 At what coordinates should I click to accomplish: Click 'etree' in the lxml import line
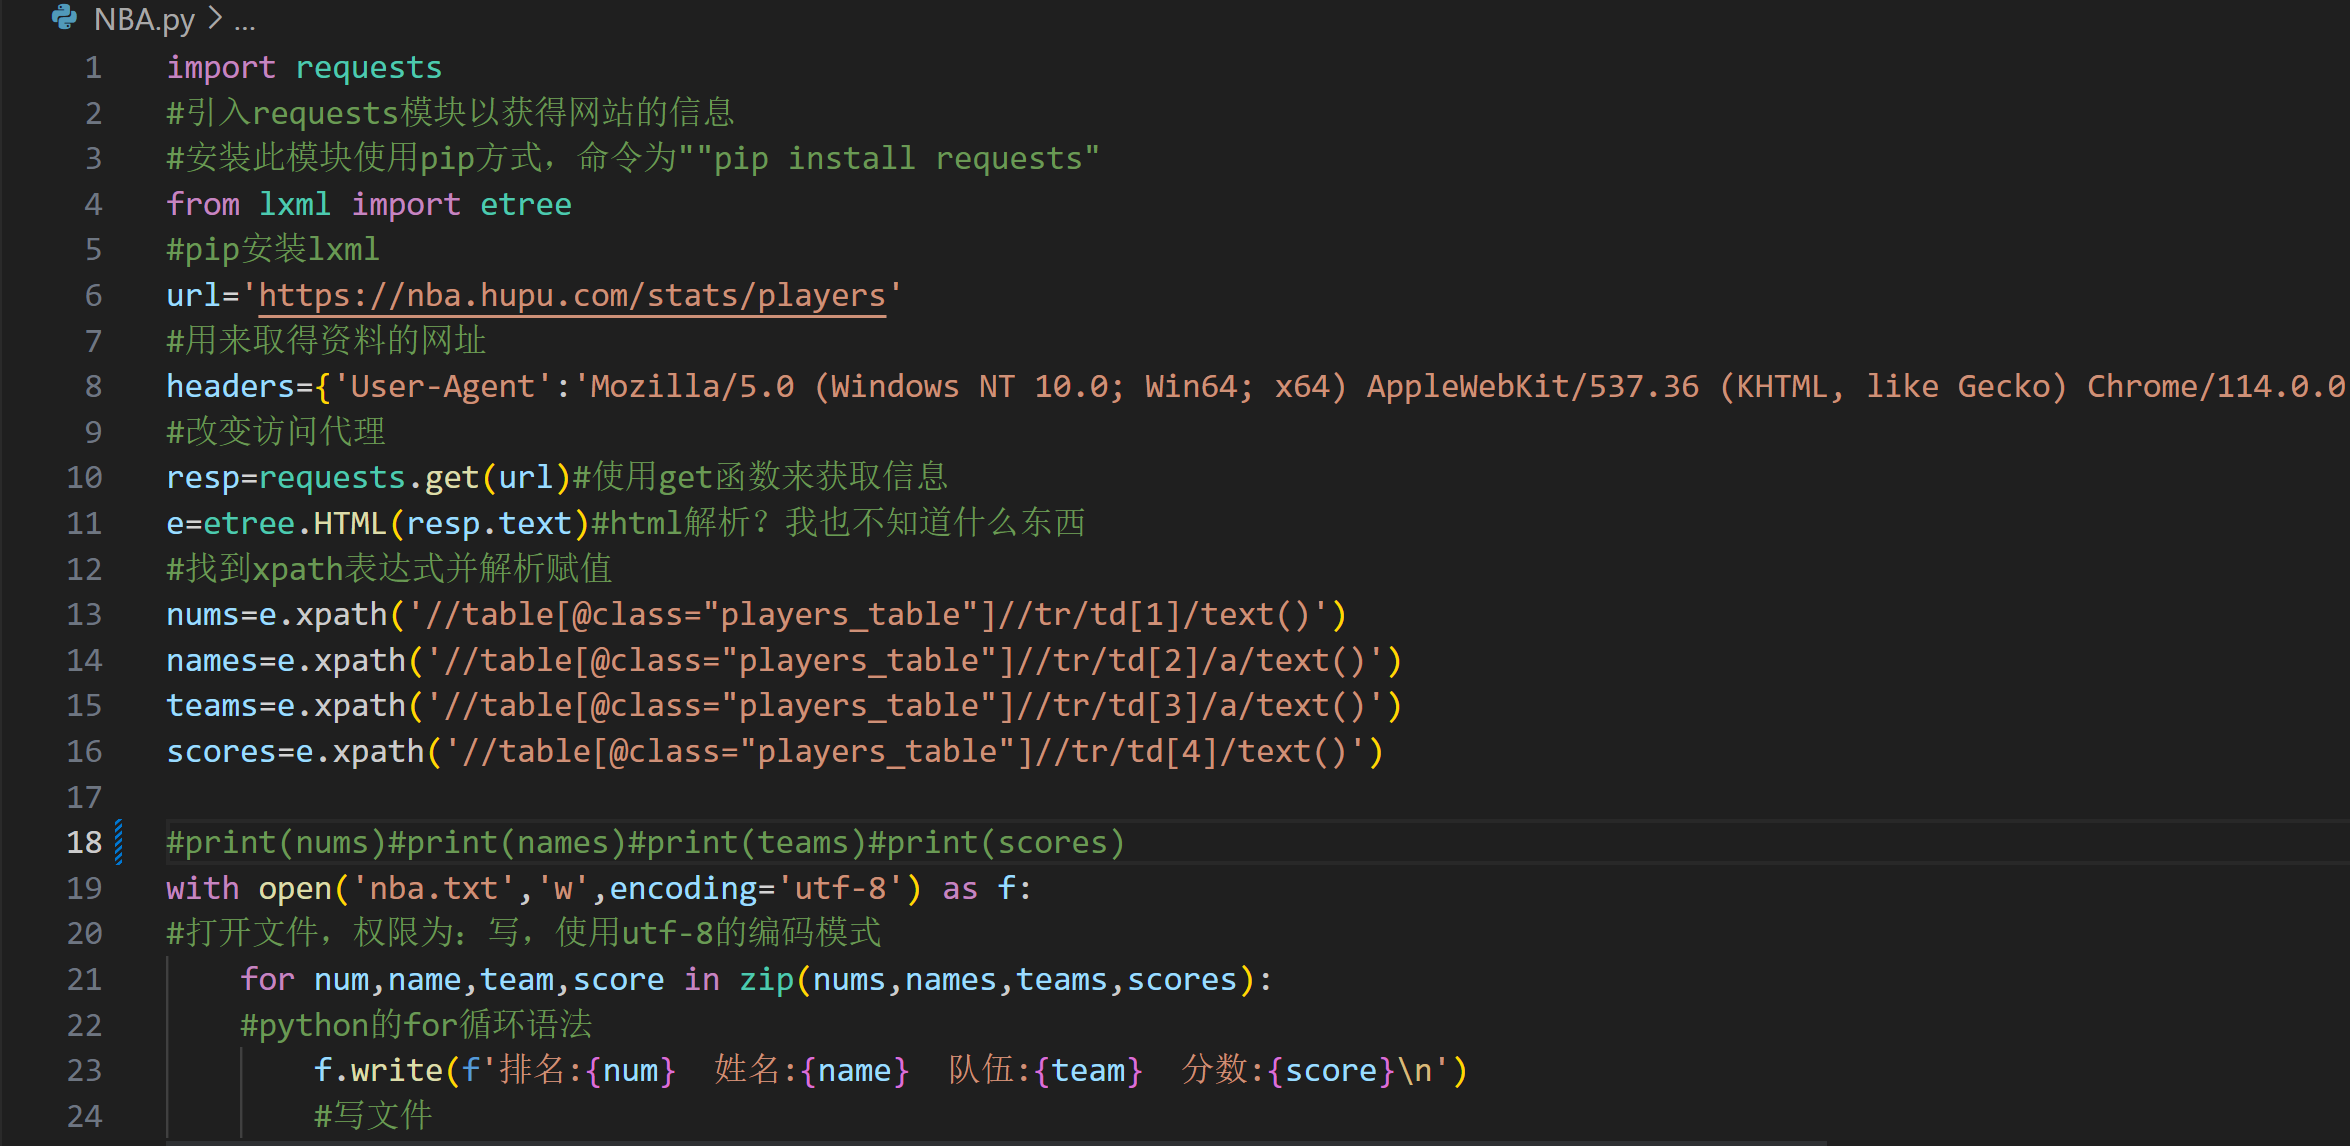click(x=525, y=204)
